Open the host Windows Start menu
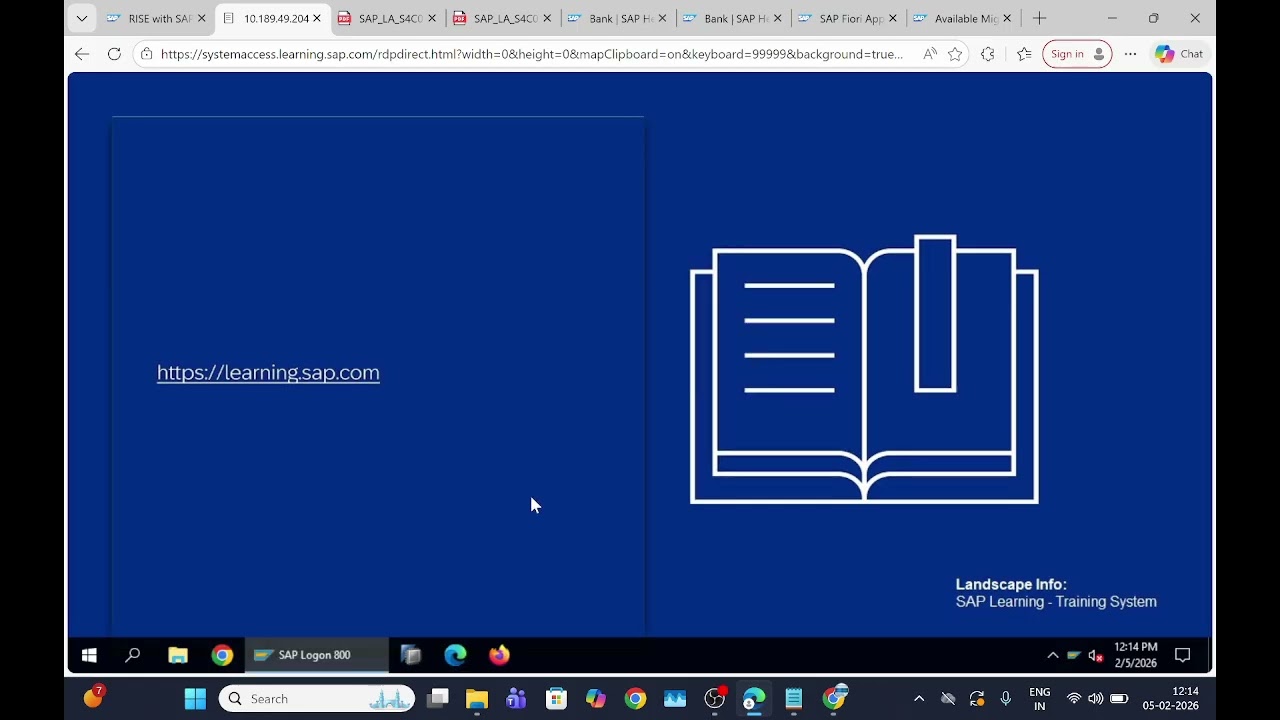This screenshot has height=720, width=1280. (x=195, y=698)
